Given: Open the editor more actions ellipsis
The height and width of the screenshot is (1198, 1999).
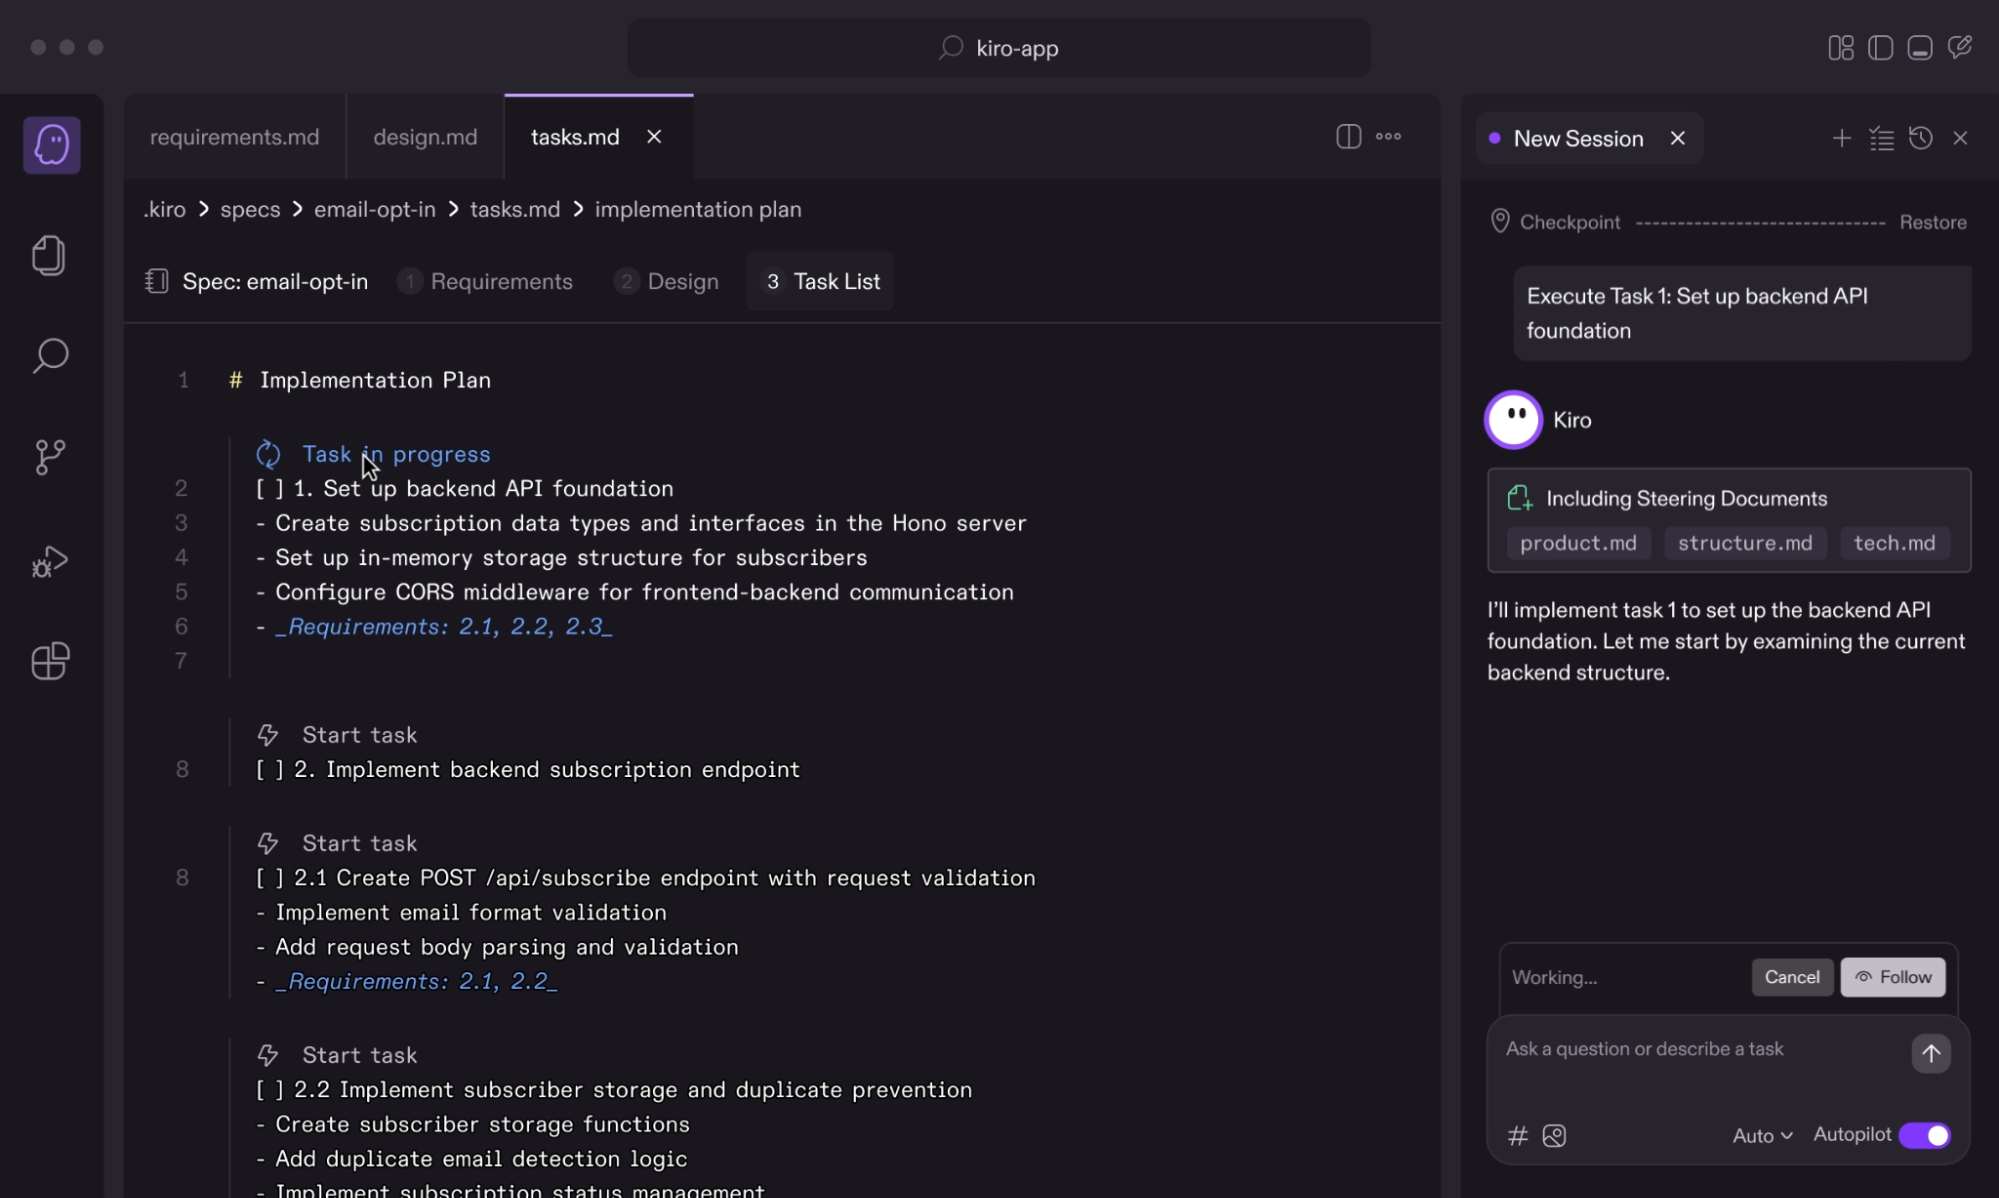Looking at the screenshot, I should click(x=1388, y=136).
